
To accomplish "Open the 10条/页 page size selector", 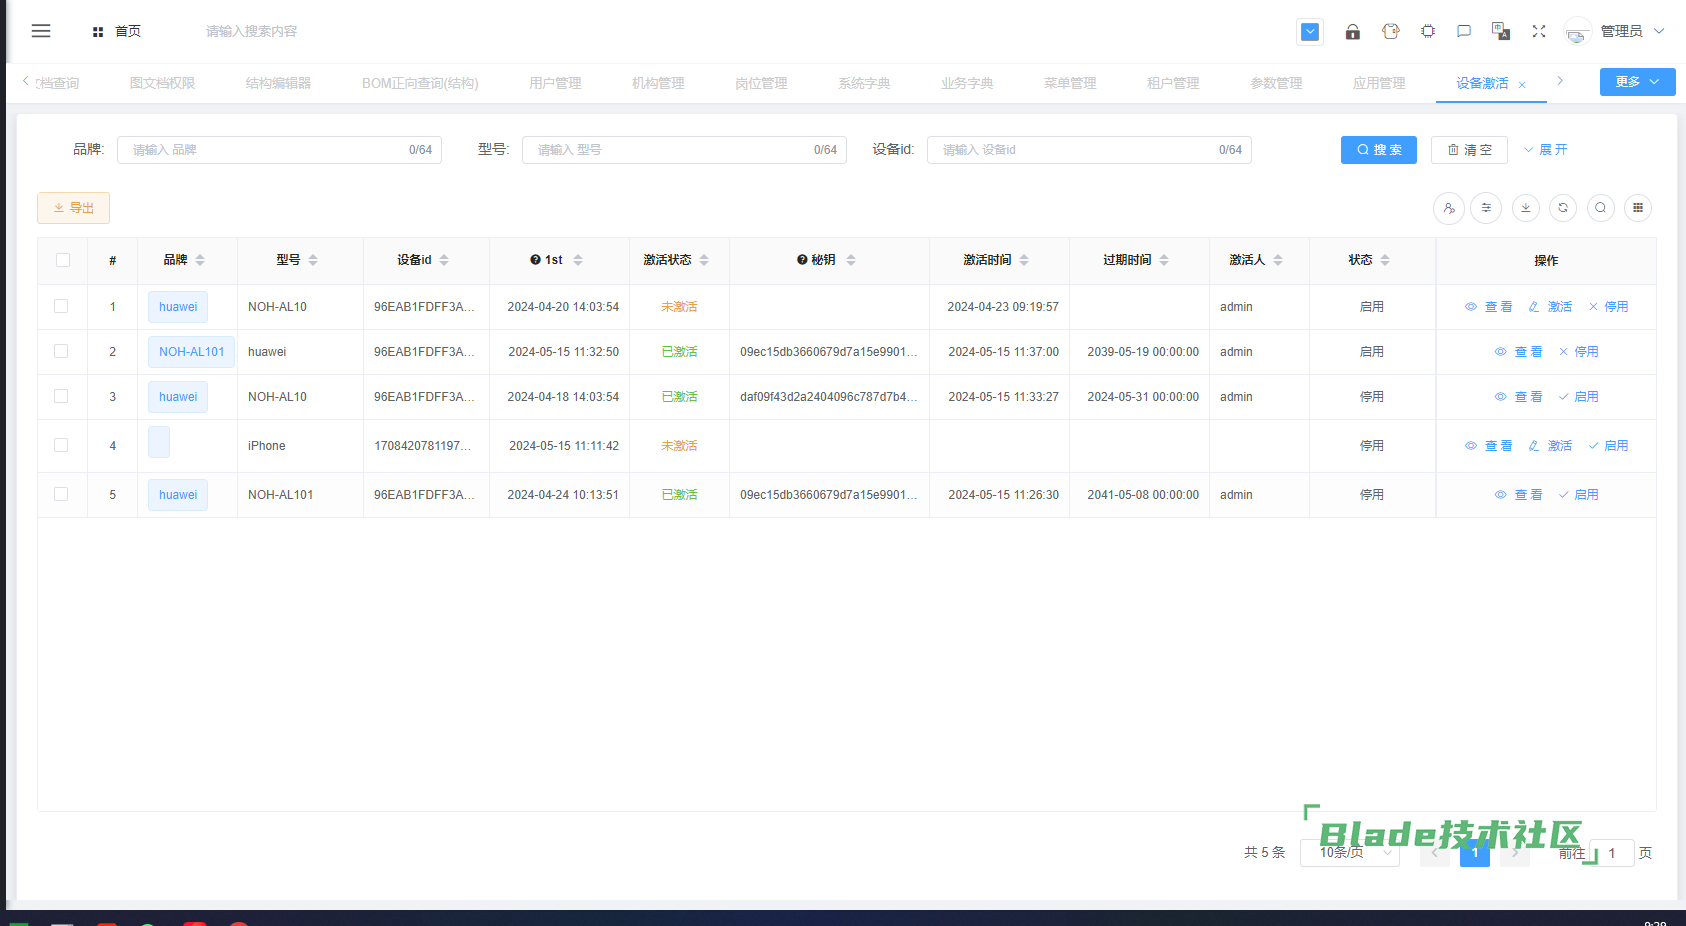I will pos(1350,853).
